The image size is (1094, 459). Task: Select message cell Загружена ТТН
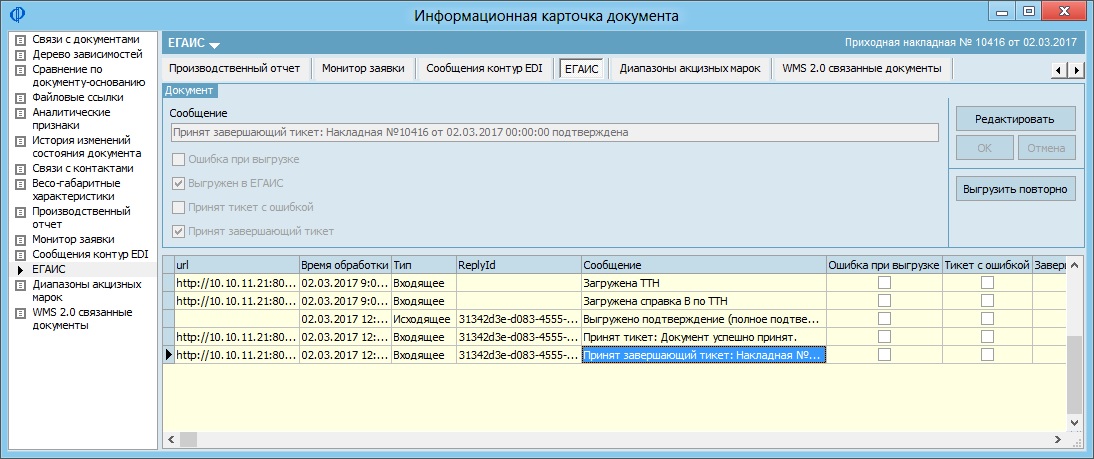click(704, 283)
